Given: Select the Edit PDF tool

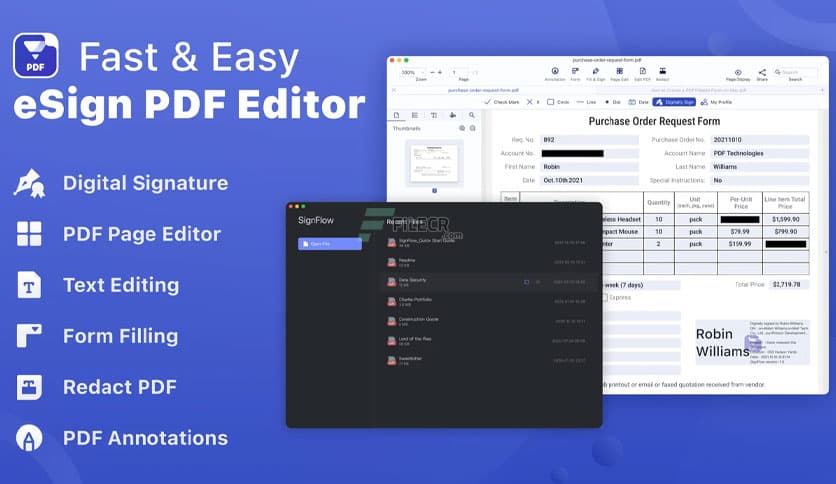Looking at the screenshot, I should tap(642, 74).
